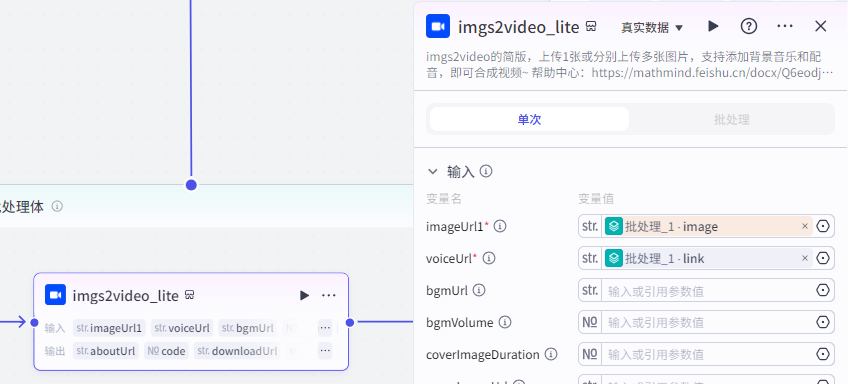This screenshot has height=384, width=848.
Task: Remove 批处理_1 · image reference from imageUrl1
Action: [x=805, y=227]
